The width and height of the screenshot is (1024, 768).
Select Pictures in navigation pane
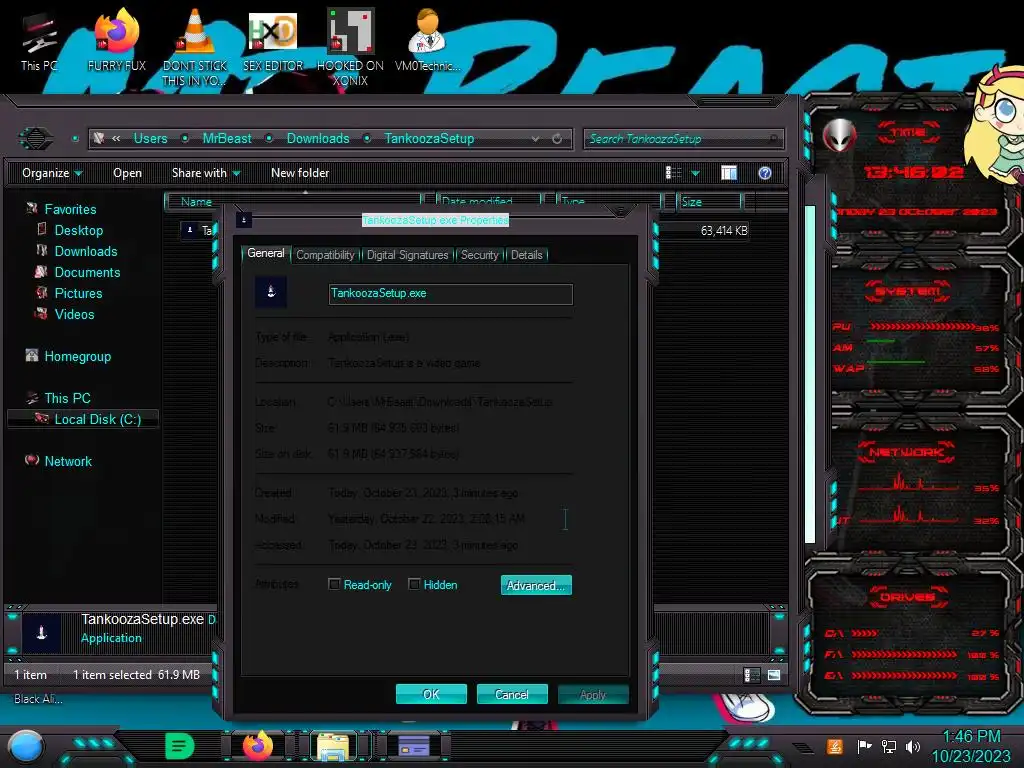(x=78, y=293)
